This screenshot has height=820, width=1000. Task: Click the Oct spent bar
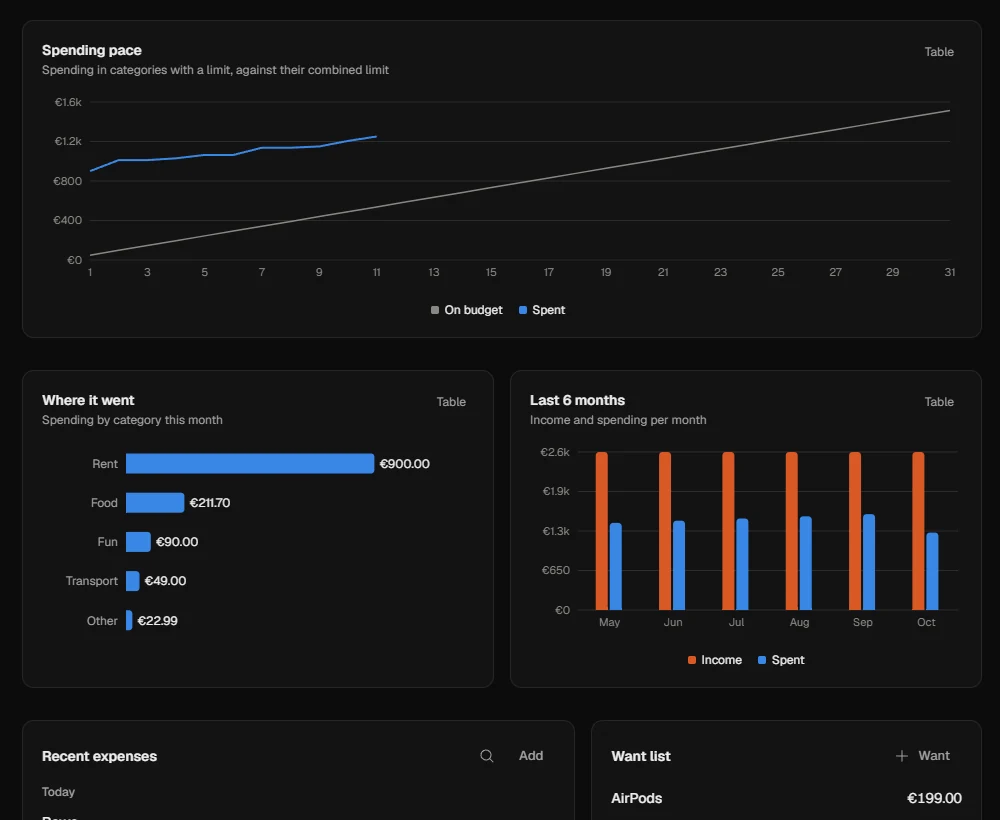click(932, 571)
